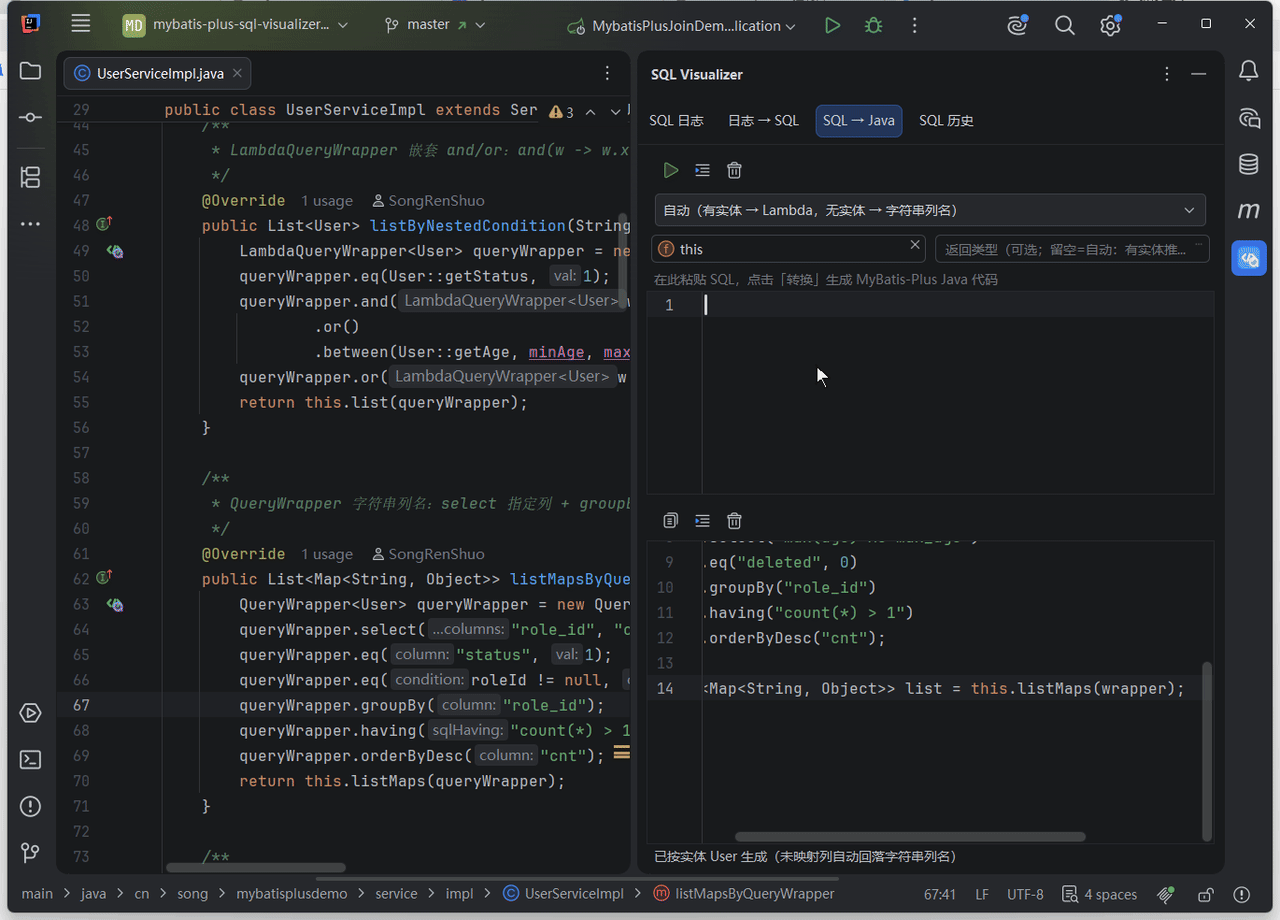Screen dimensions: 1280x920
Task: Run the SQL to Java conversion
Action: (671, 171)
